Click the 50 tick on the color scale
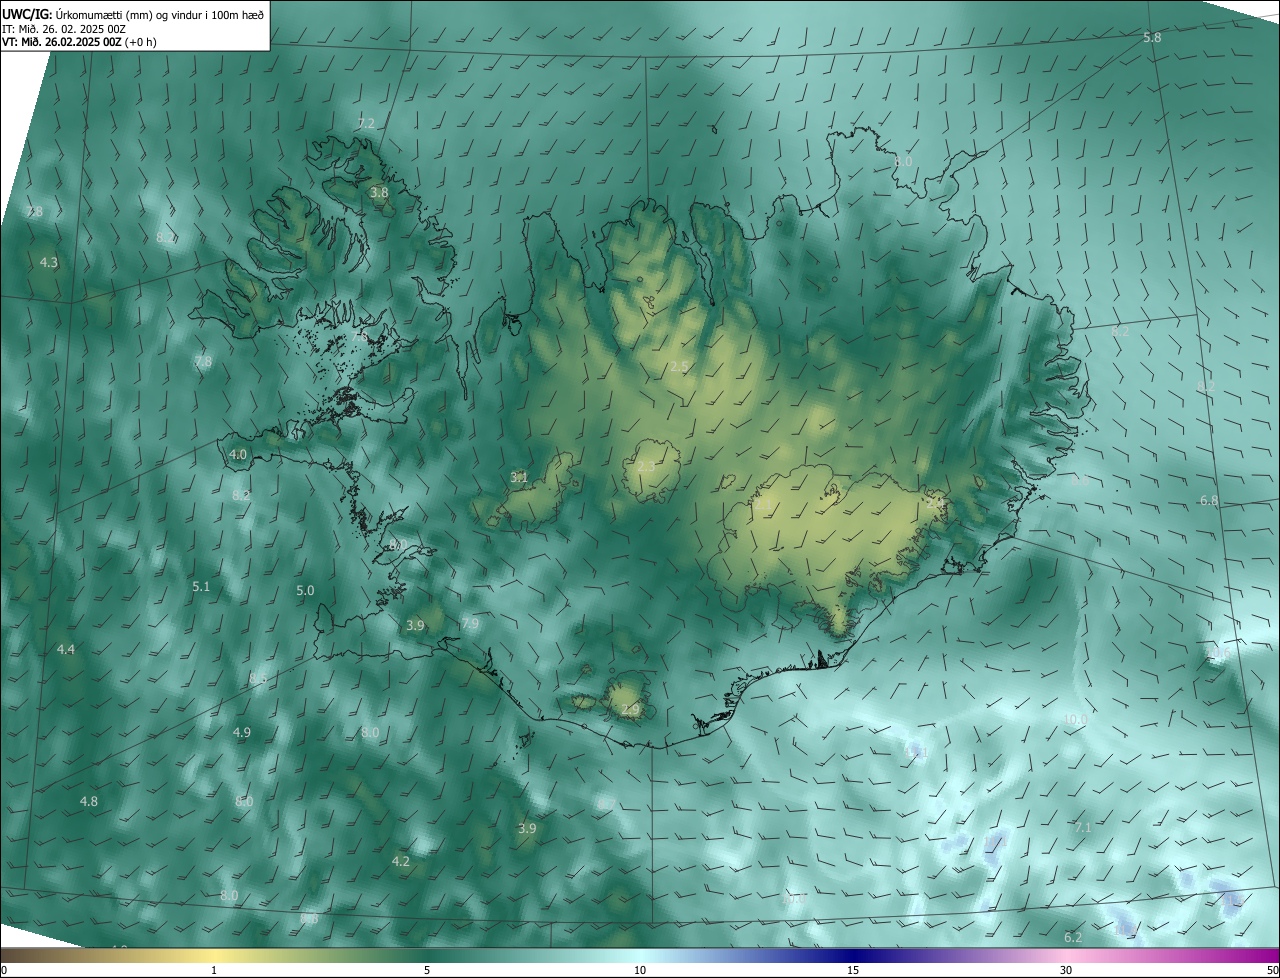The image size is (1280, 978). point(1272,971)
